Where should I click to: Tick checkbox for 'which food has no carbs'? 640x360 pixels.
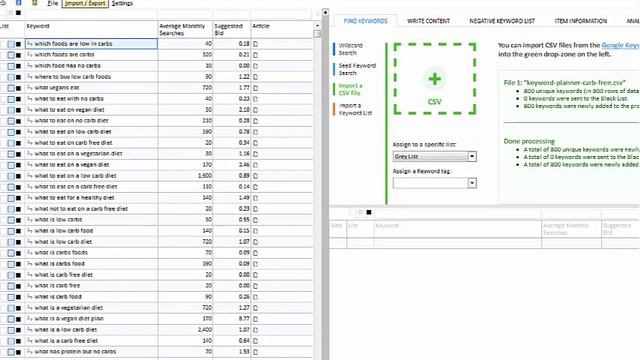point(11,66)
